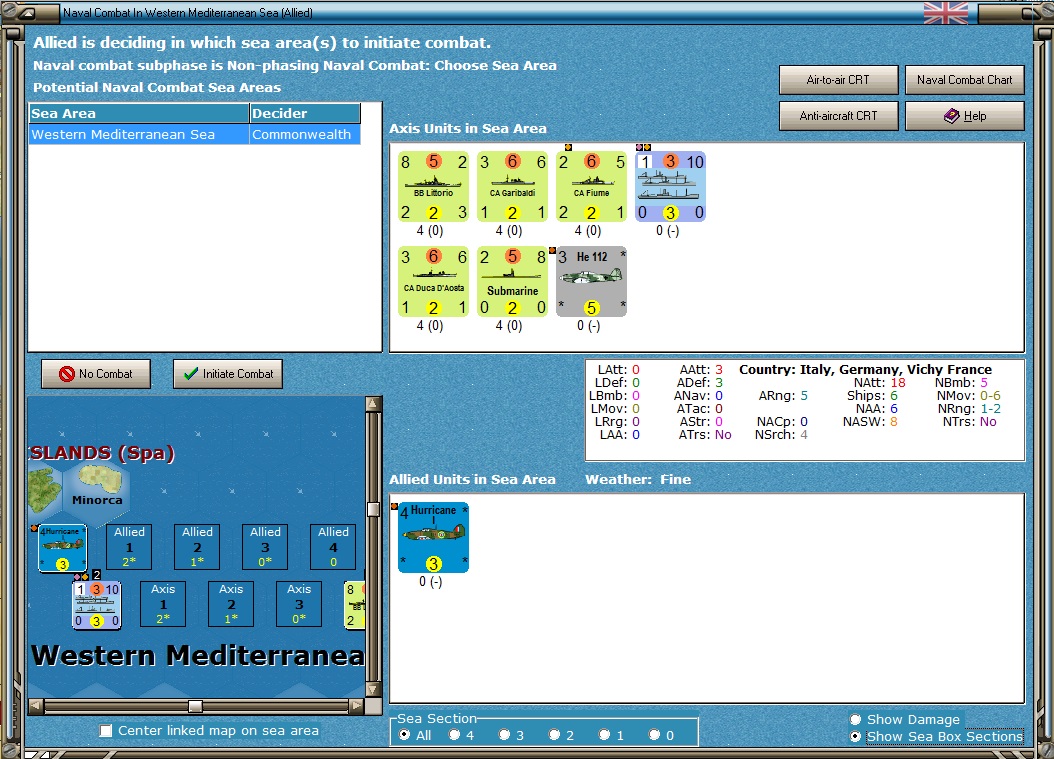Image resolution: width=1054 pixels, height=759 pixels.
Task: Click the mini map scroll right arrow
Action: coord(357,706)
